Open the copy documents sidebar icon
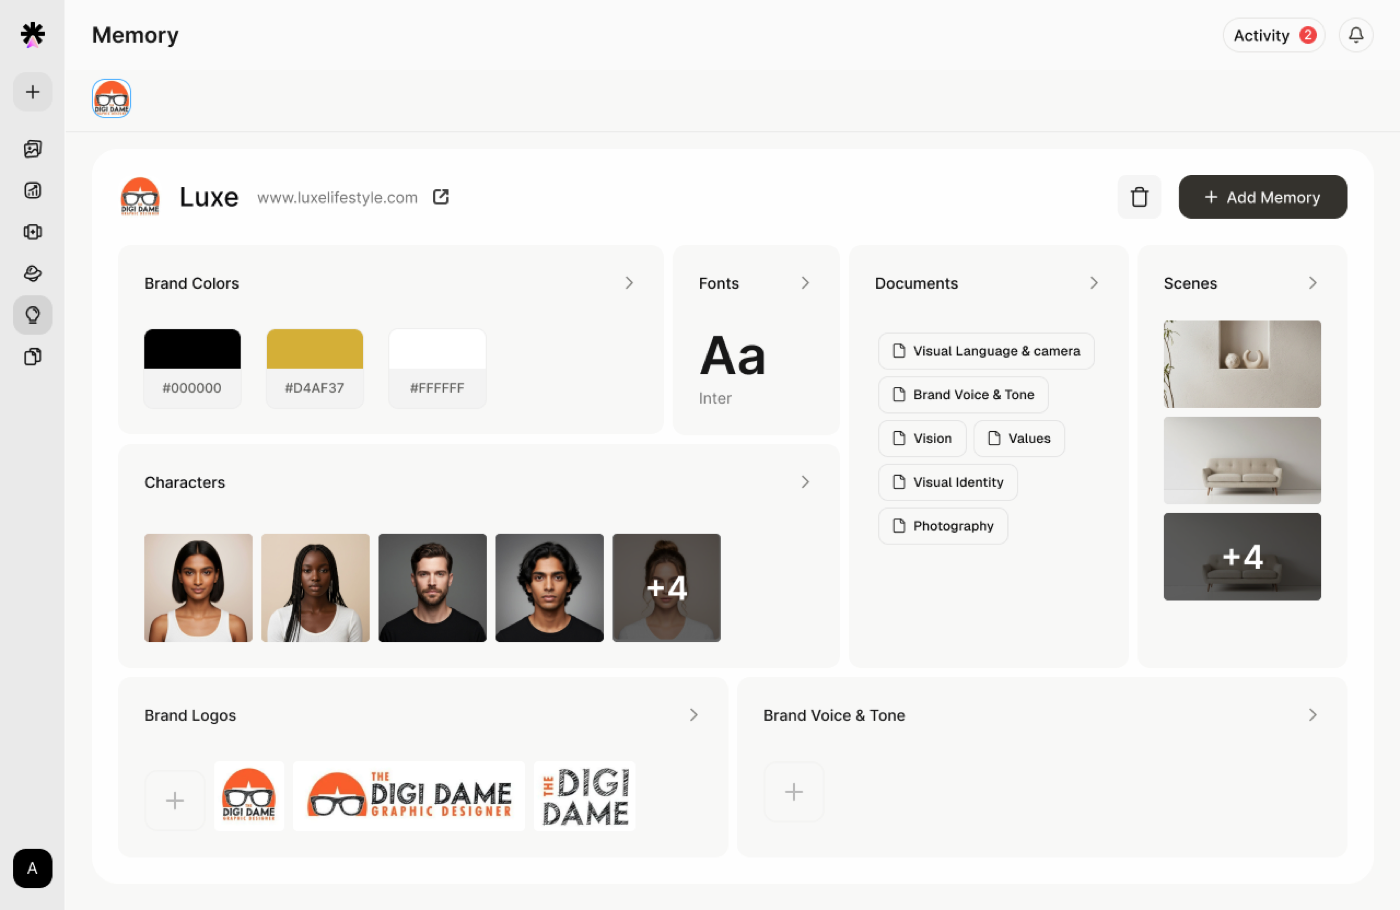The height and width of the screenshot is (910, 1400). click(33, 357)
